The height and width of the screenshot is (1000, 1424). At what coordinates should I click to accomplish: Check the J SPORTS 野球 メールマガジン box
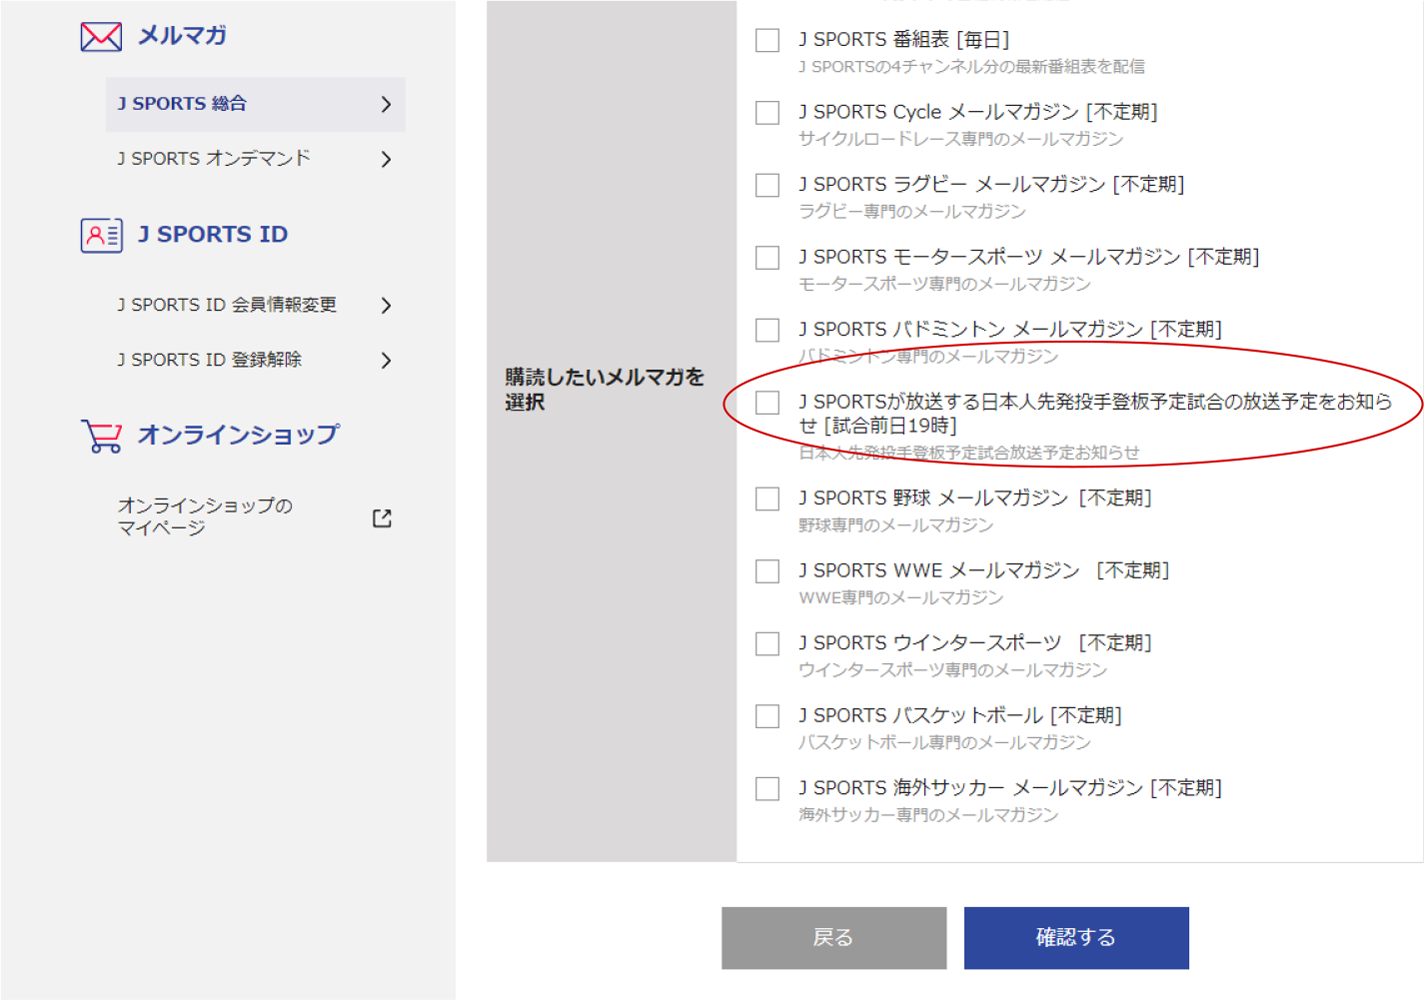[767, 498]
